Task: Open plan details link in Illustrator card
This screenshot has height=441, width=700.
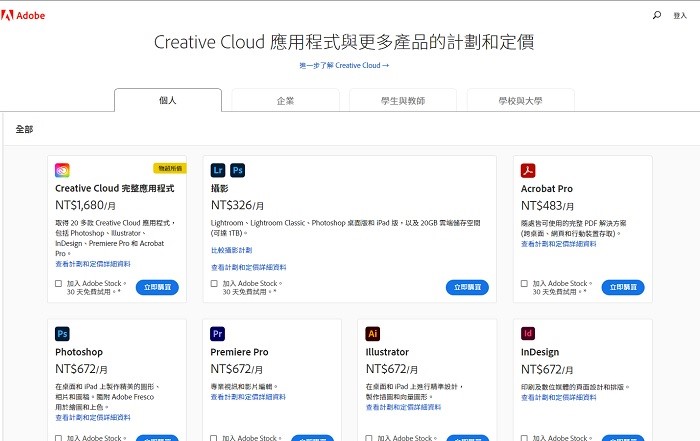Action: coord(404,407)
